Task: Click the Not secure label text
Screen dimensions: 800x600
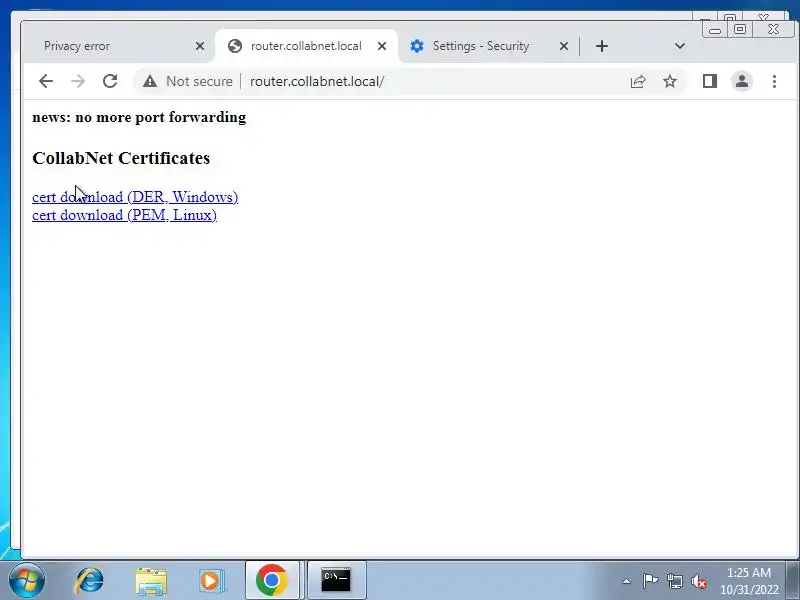Action: pyautogui.click(x=199, y=81)
